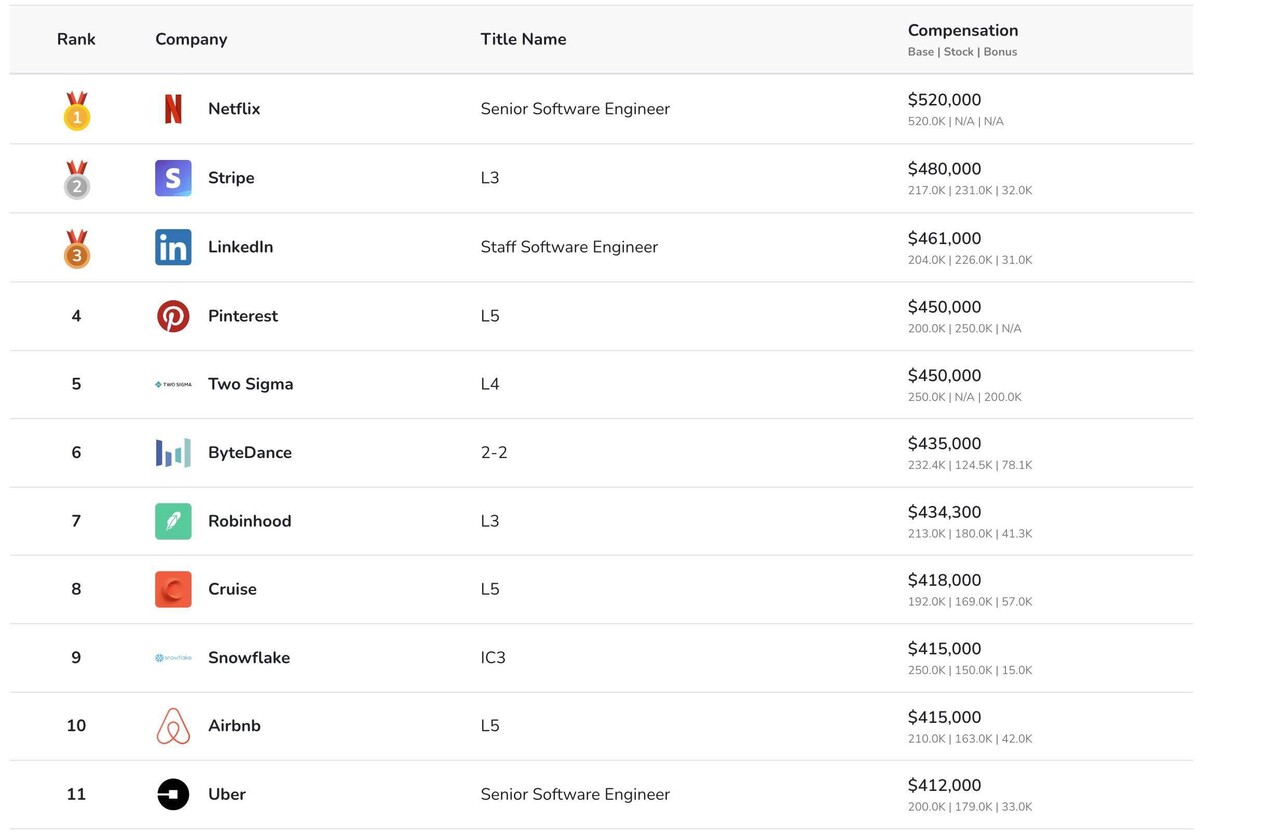Open the Snowflake company name link

click(x=249, y=658)
